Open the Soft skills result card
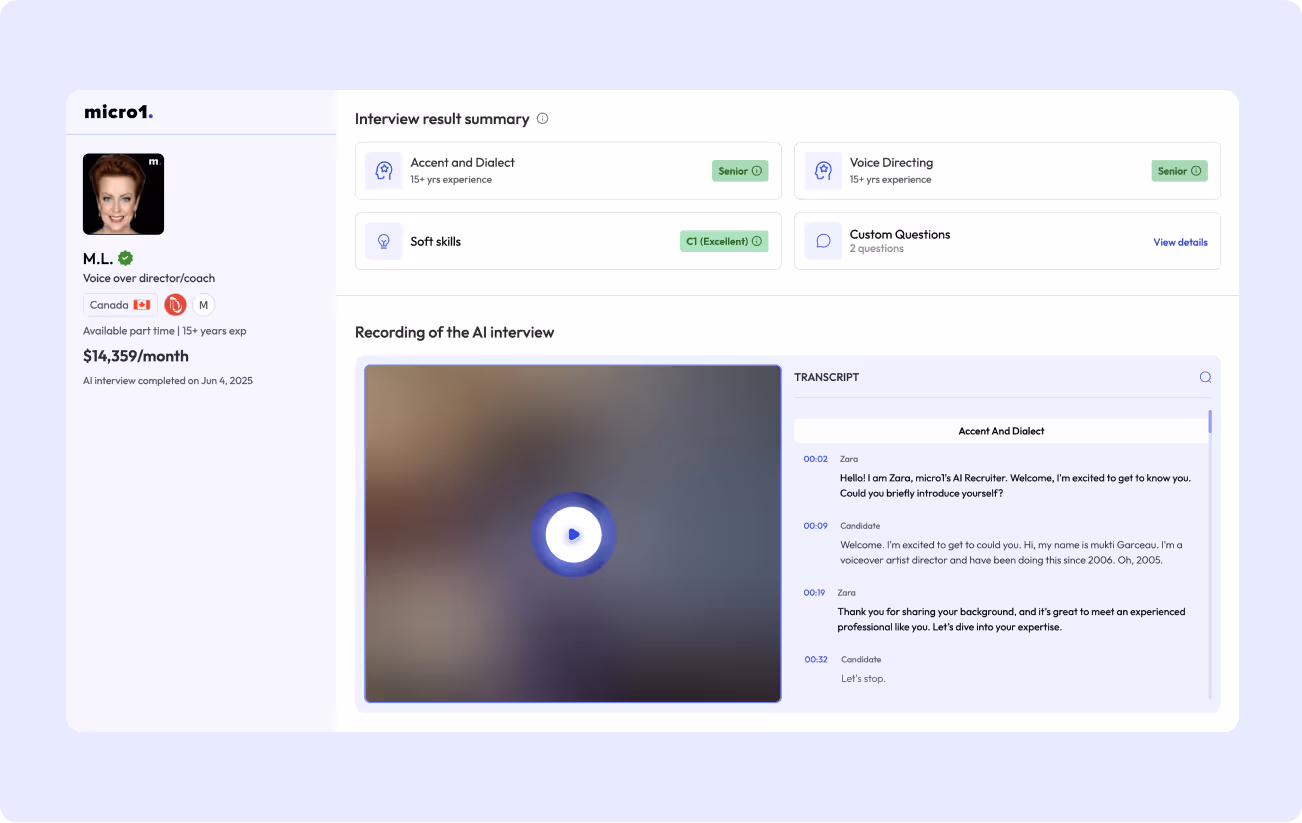Viewport: 1302px width, 823px height. point(568,241)
